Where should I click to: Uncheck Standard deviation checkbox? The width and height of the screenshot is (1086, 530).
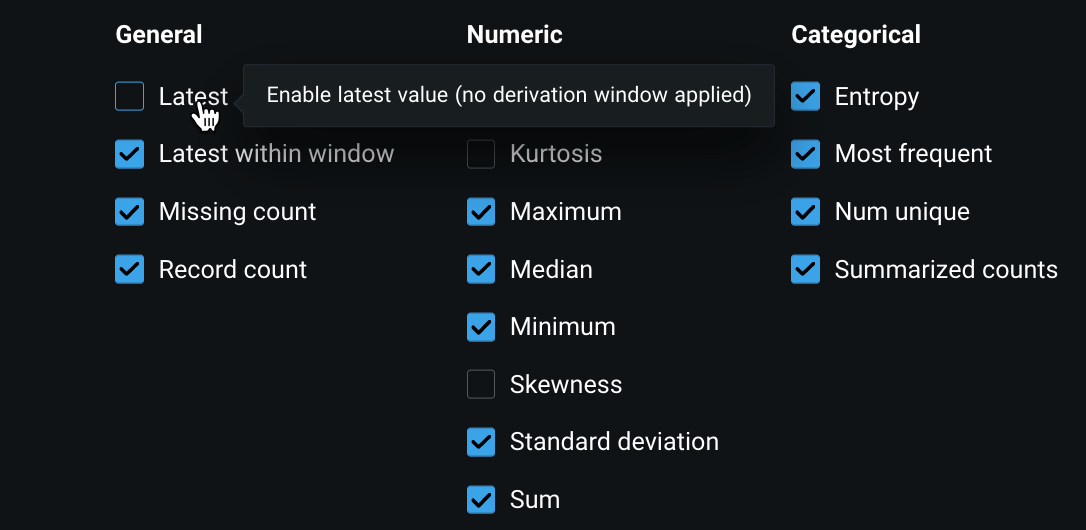coord(481,442)
